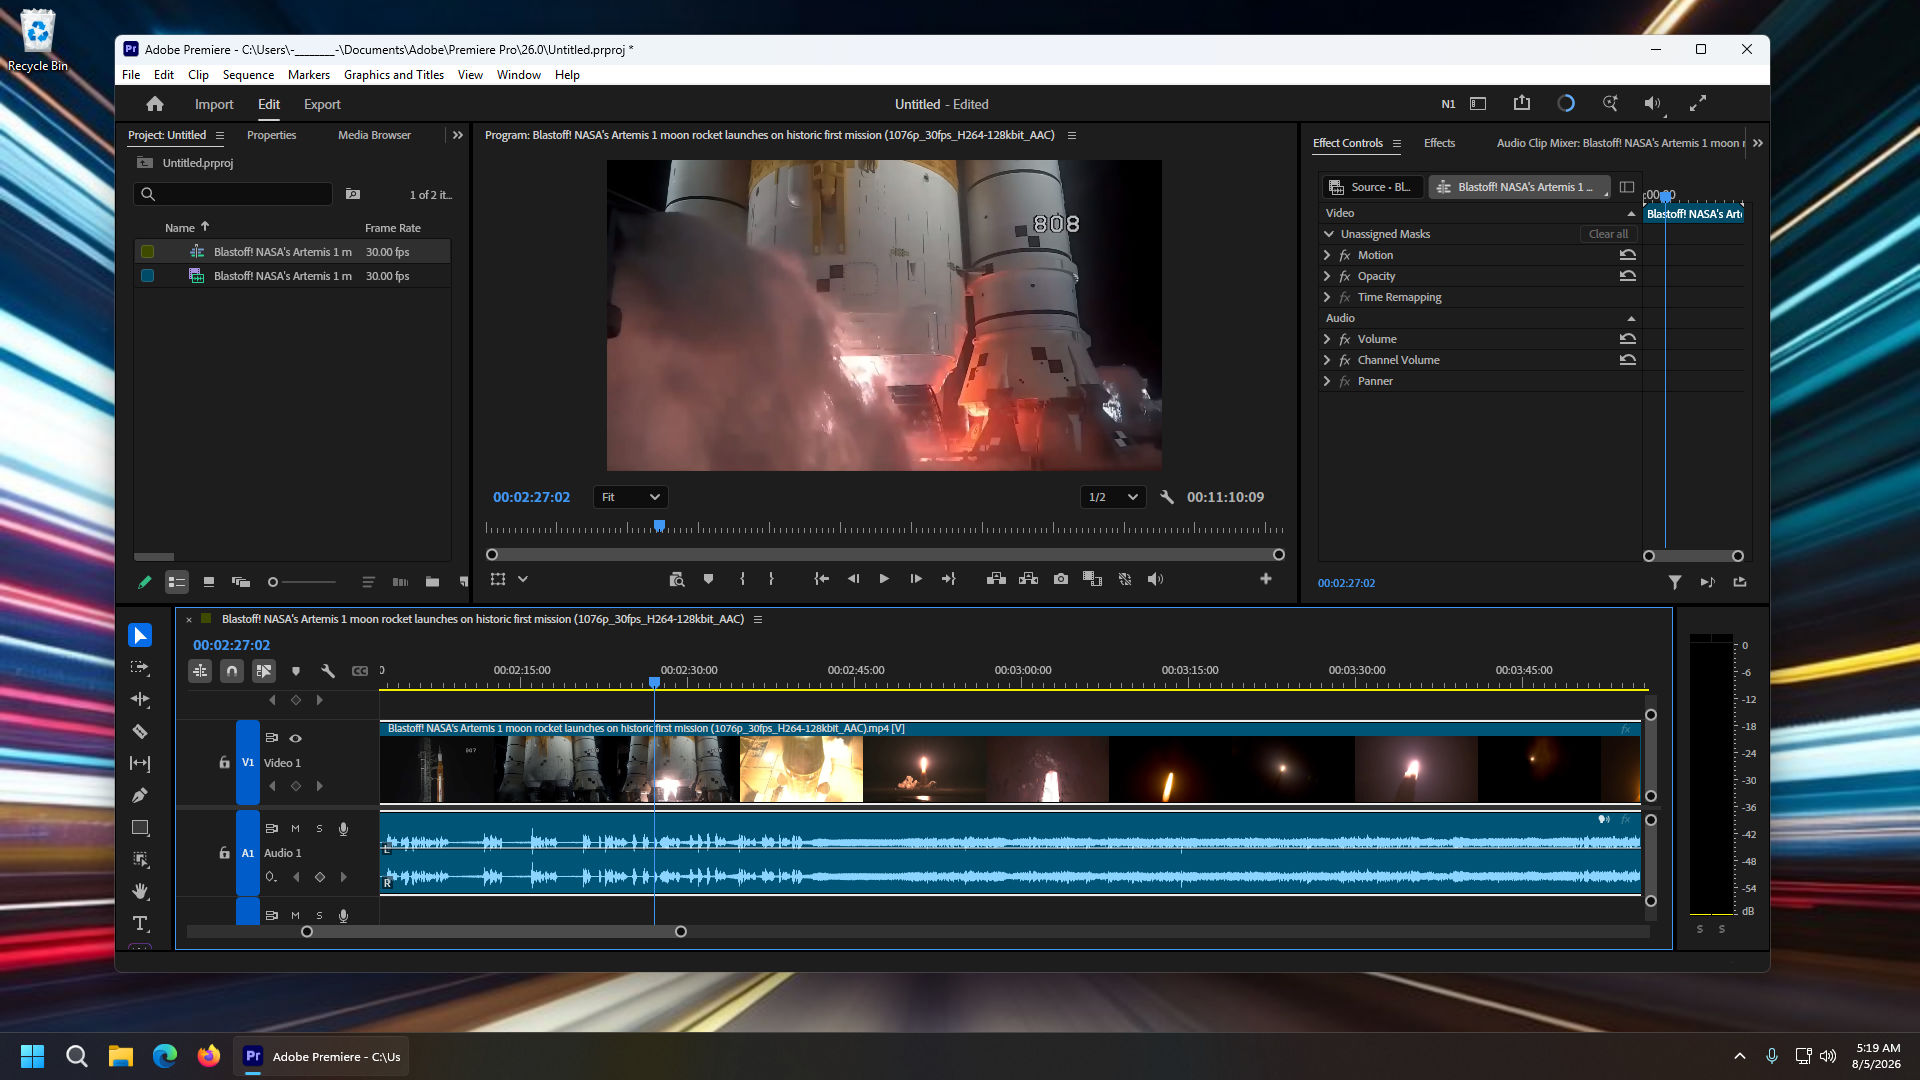Click the Program monitor playhead marker
Viewport: 1920px width, 1080px height.
coord(659,525)
